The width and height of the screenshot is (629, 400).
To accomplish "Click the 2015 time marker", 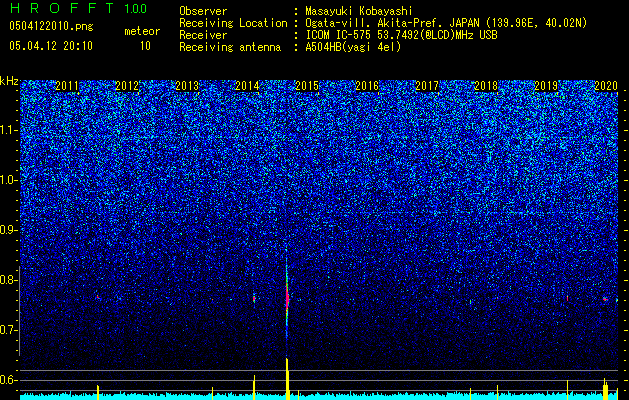I will (307, 85).
